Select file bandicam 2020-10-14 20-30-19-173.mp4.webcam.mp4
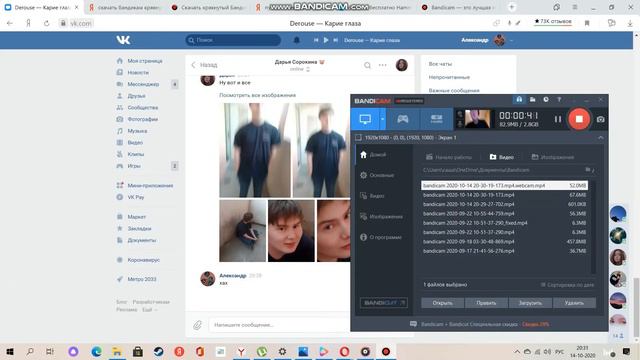This screenshot has height=360, width=640. point(504,185)
